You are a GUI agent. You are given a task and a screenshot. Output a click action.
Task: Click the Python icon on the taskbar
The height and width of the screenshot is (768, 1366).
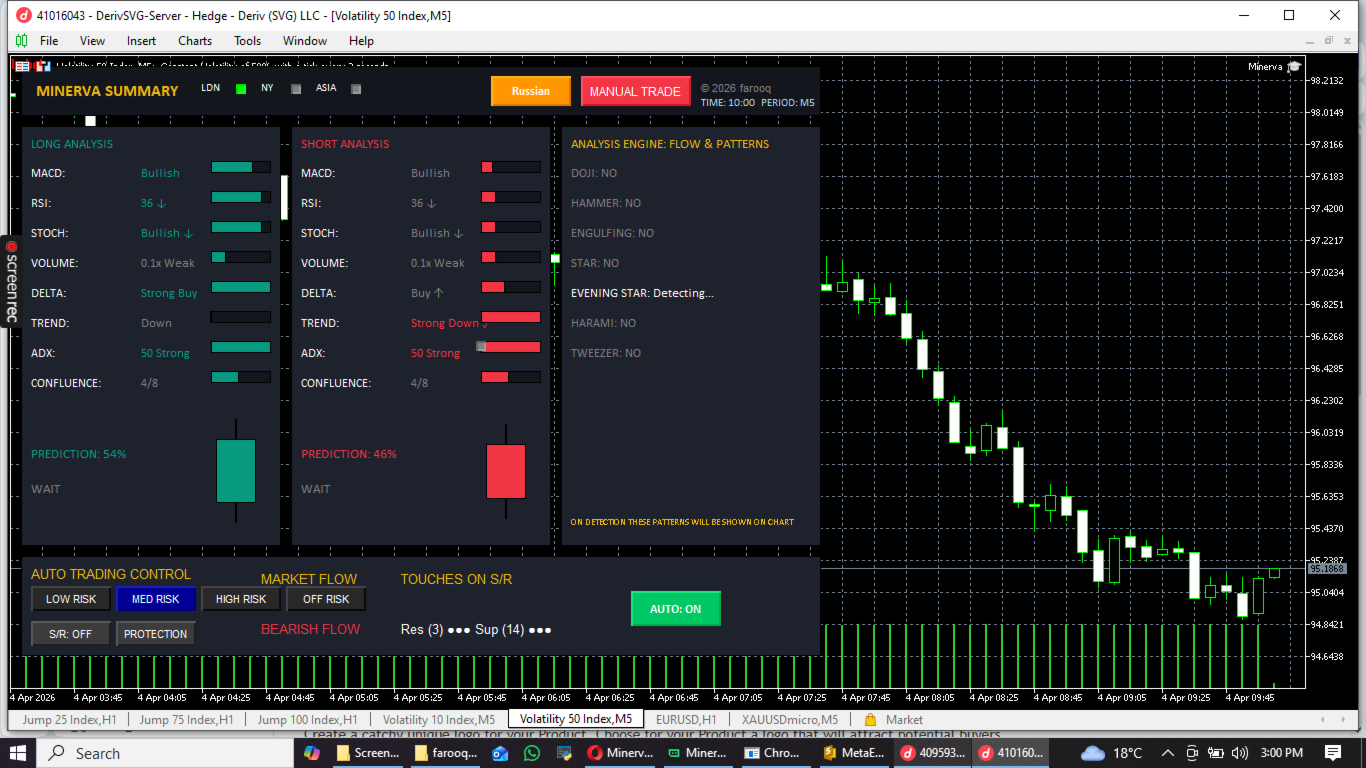click(564, 753)
